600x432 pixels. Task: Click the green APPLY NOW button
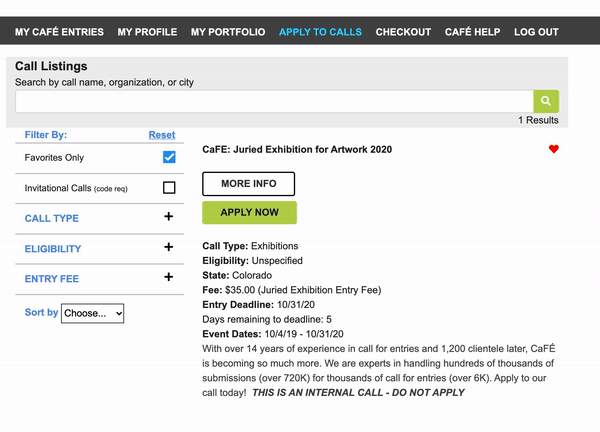(249, 212)
